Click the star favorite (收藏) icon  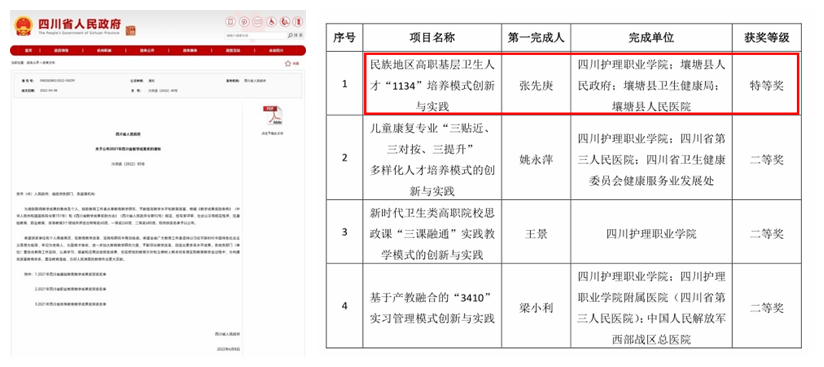pyautogui.click(x=288, y=63)
